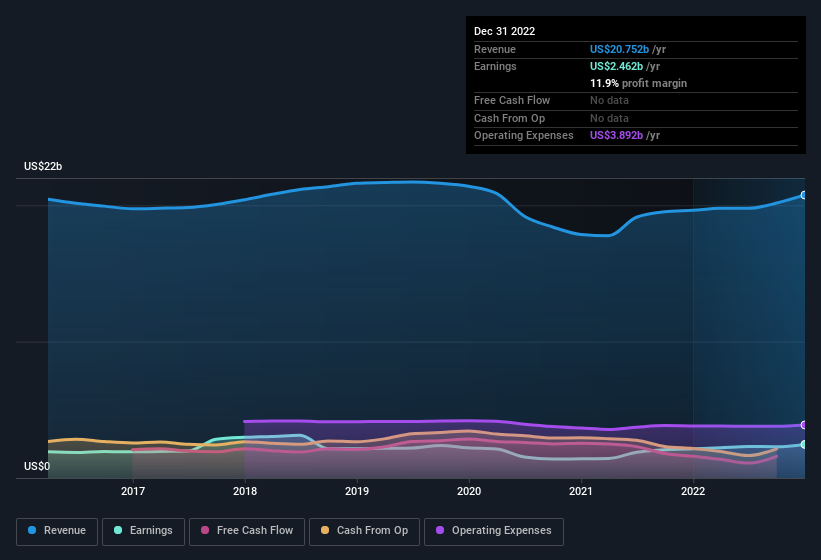Toggle Free Cash Flow legend button
Image resolution: width=821 pixels, height=560 pixels.
pos(247,531)
